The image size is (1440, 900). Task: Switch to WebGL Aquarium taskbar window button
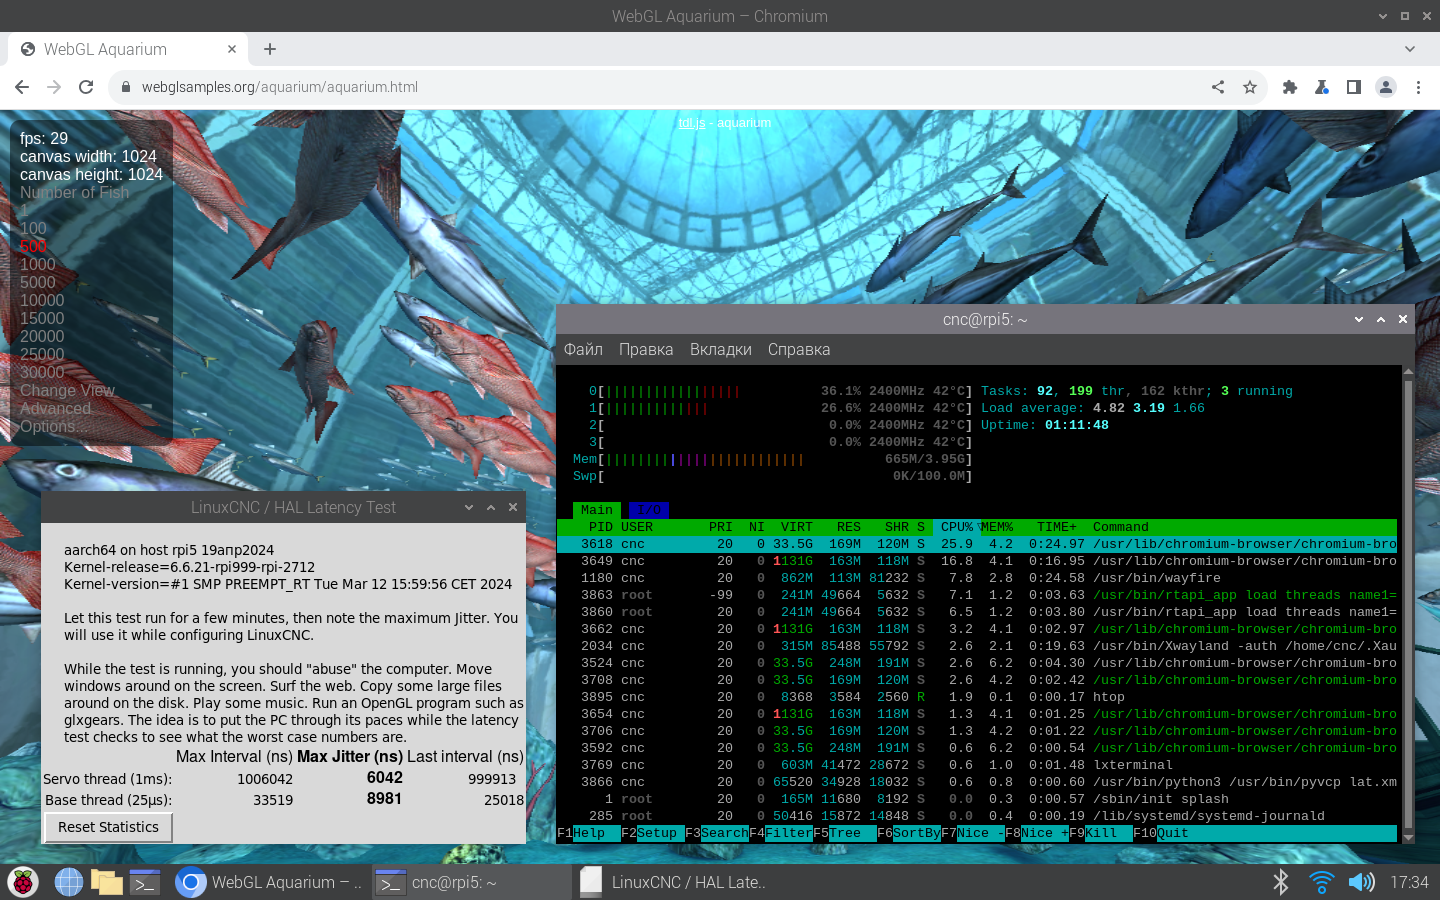coord(268,882)
